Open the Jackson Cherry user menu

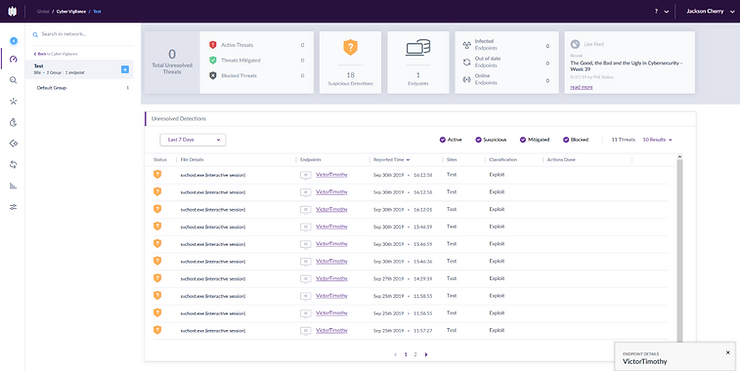click(x=711, y=11)
